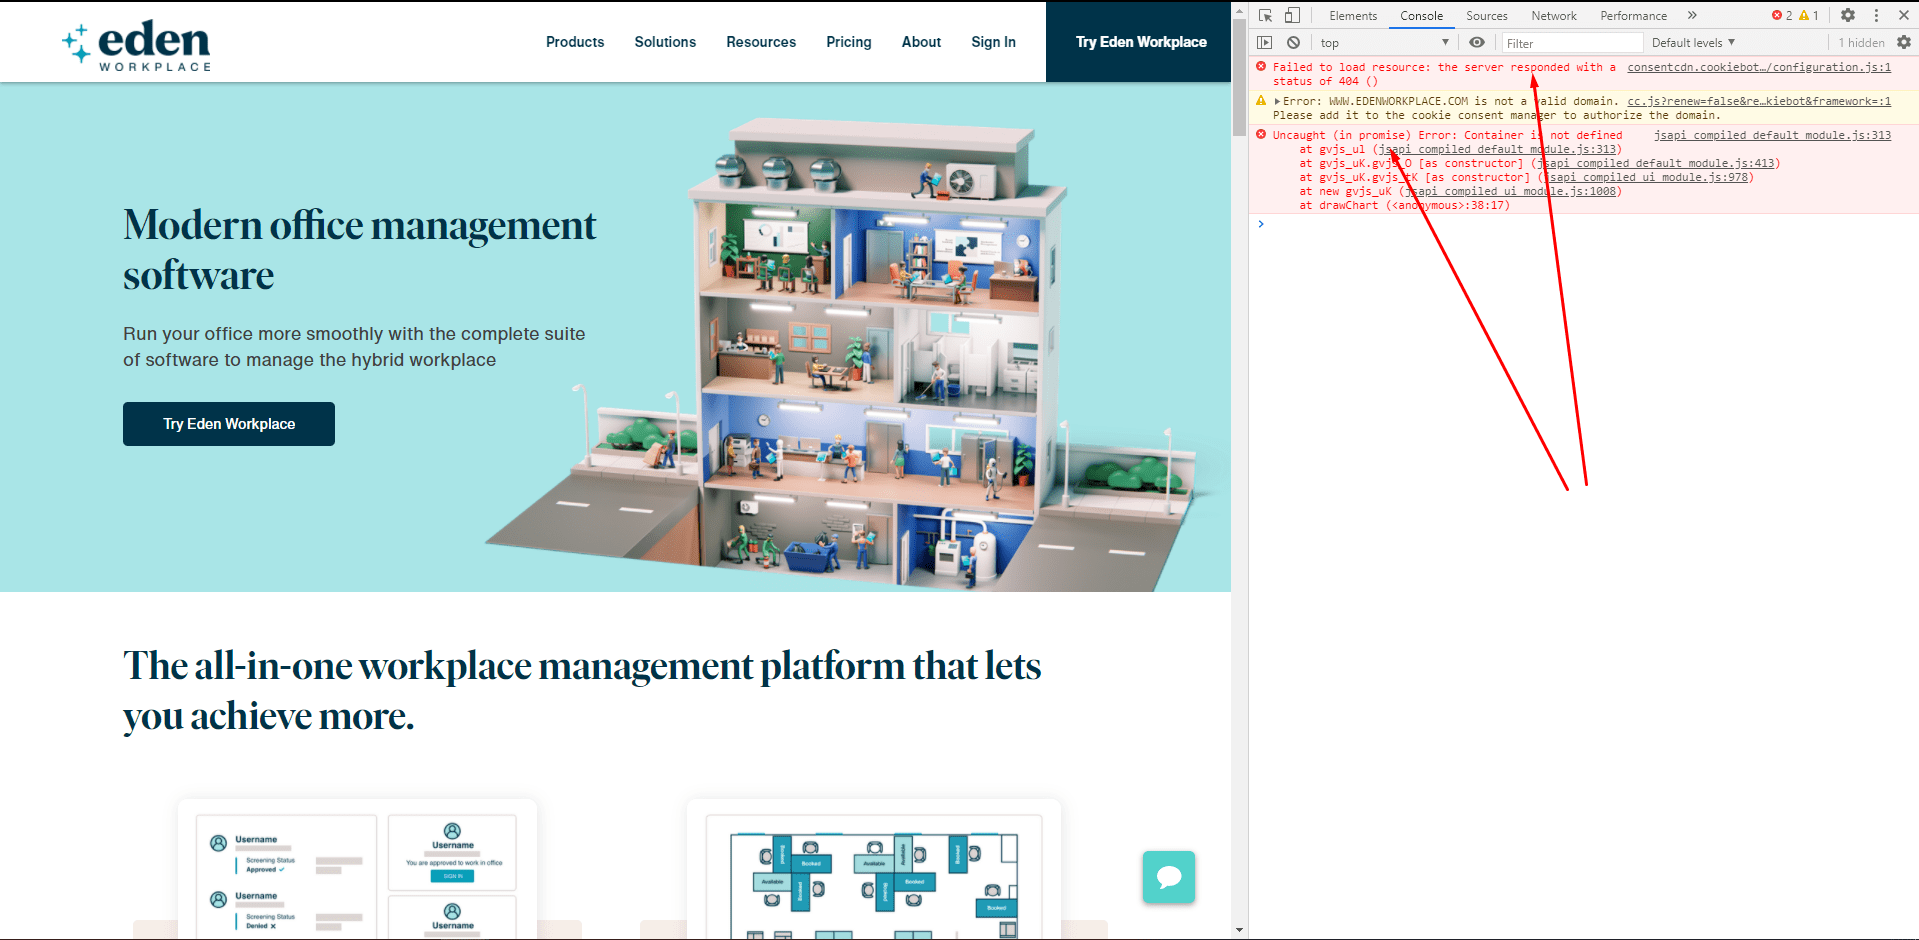This screenshot has width=1919, height=940.
Task: Open DevTools three-dot menu
Action: (x=1876, y=15)
